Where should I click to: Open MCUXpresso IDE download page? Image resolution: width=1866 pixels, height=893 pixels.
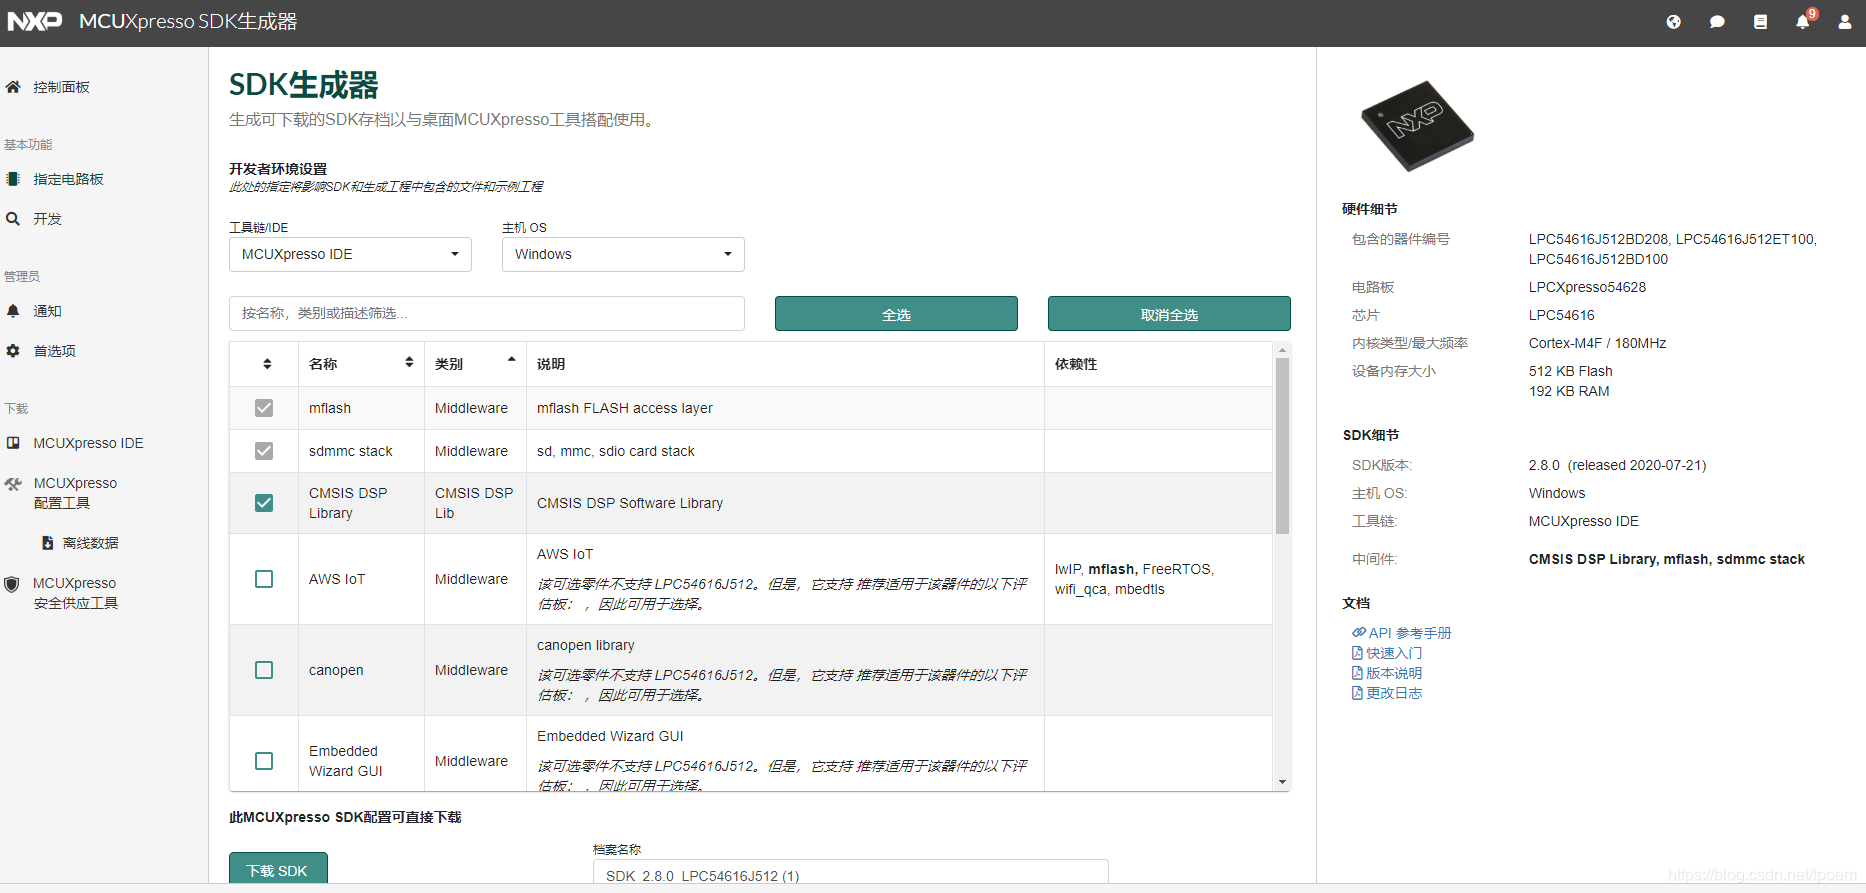click(x=88, y=443)
